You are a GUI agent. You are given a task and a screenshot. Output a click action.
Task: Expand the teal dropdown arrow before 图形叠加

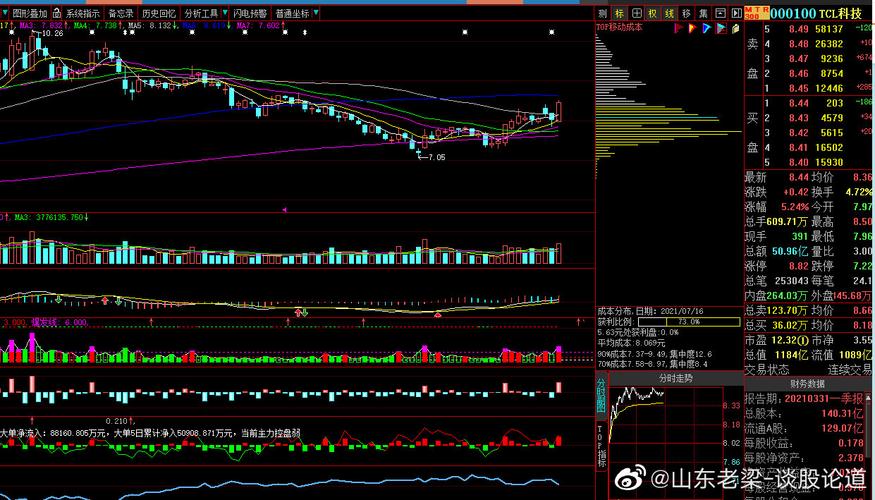point(5,13)
